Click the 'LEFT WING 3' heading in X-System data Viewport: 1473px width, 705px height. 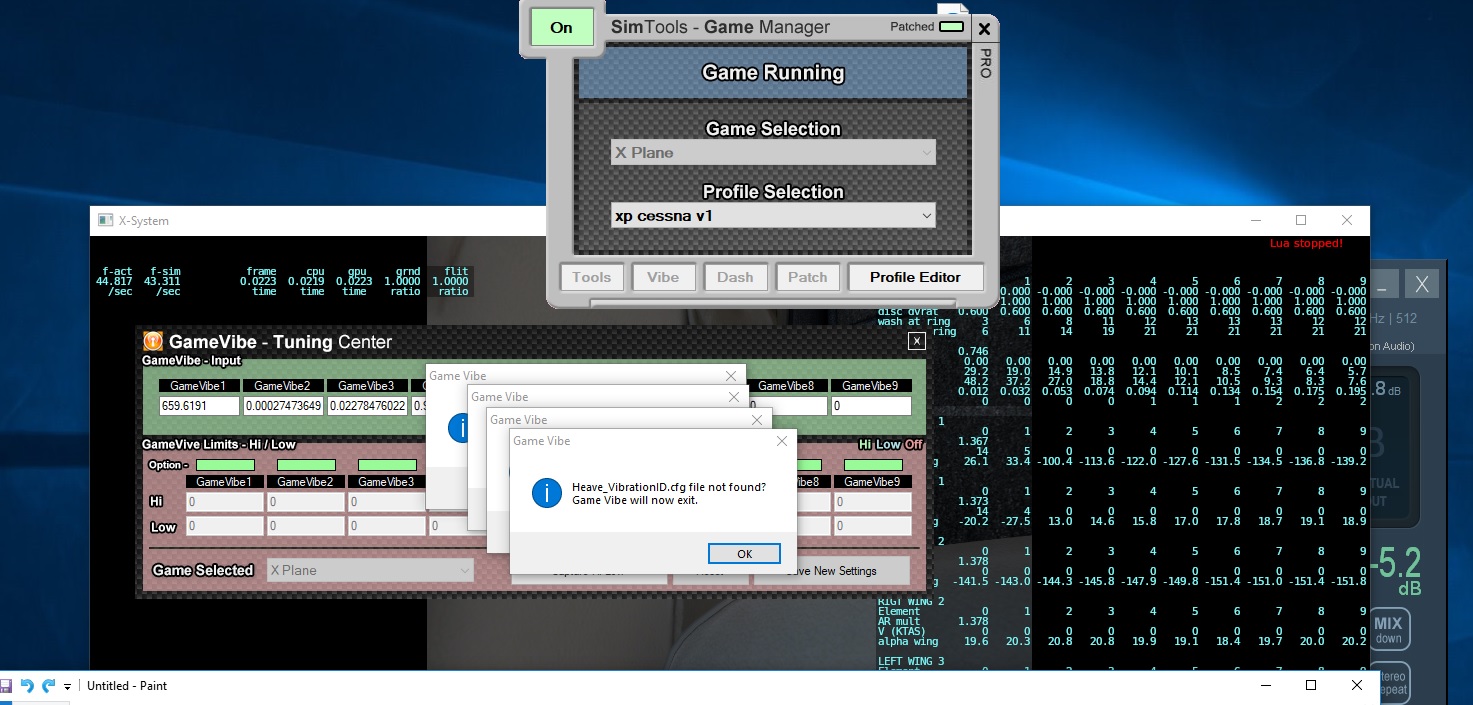coord(911,661)
